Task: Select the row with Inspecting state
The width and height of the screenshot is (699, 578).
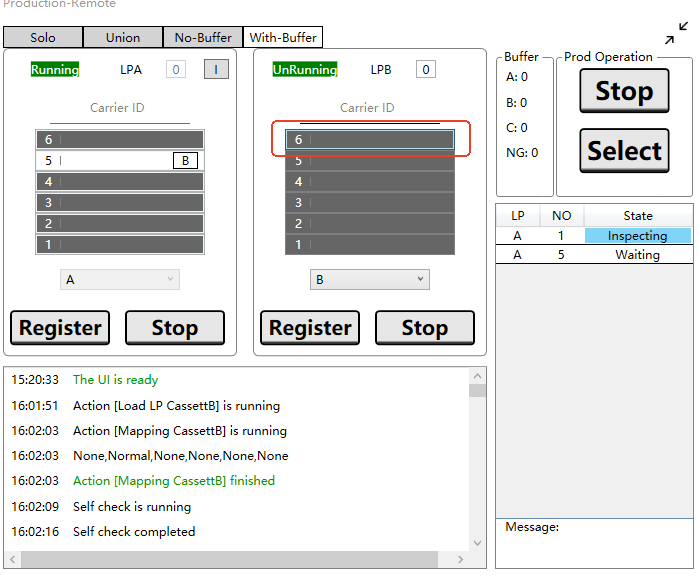Action: click(594, 236)
